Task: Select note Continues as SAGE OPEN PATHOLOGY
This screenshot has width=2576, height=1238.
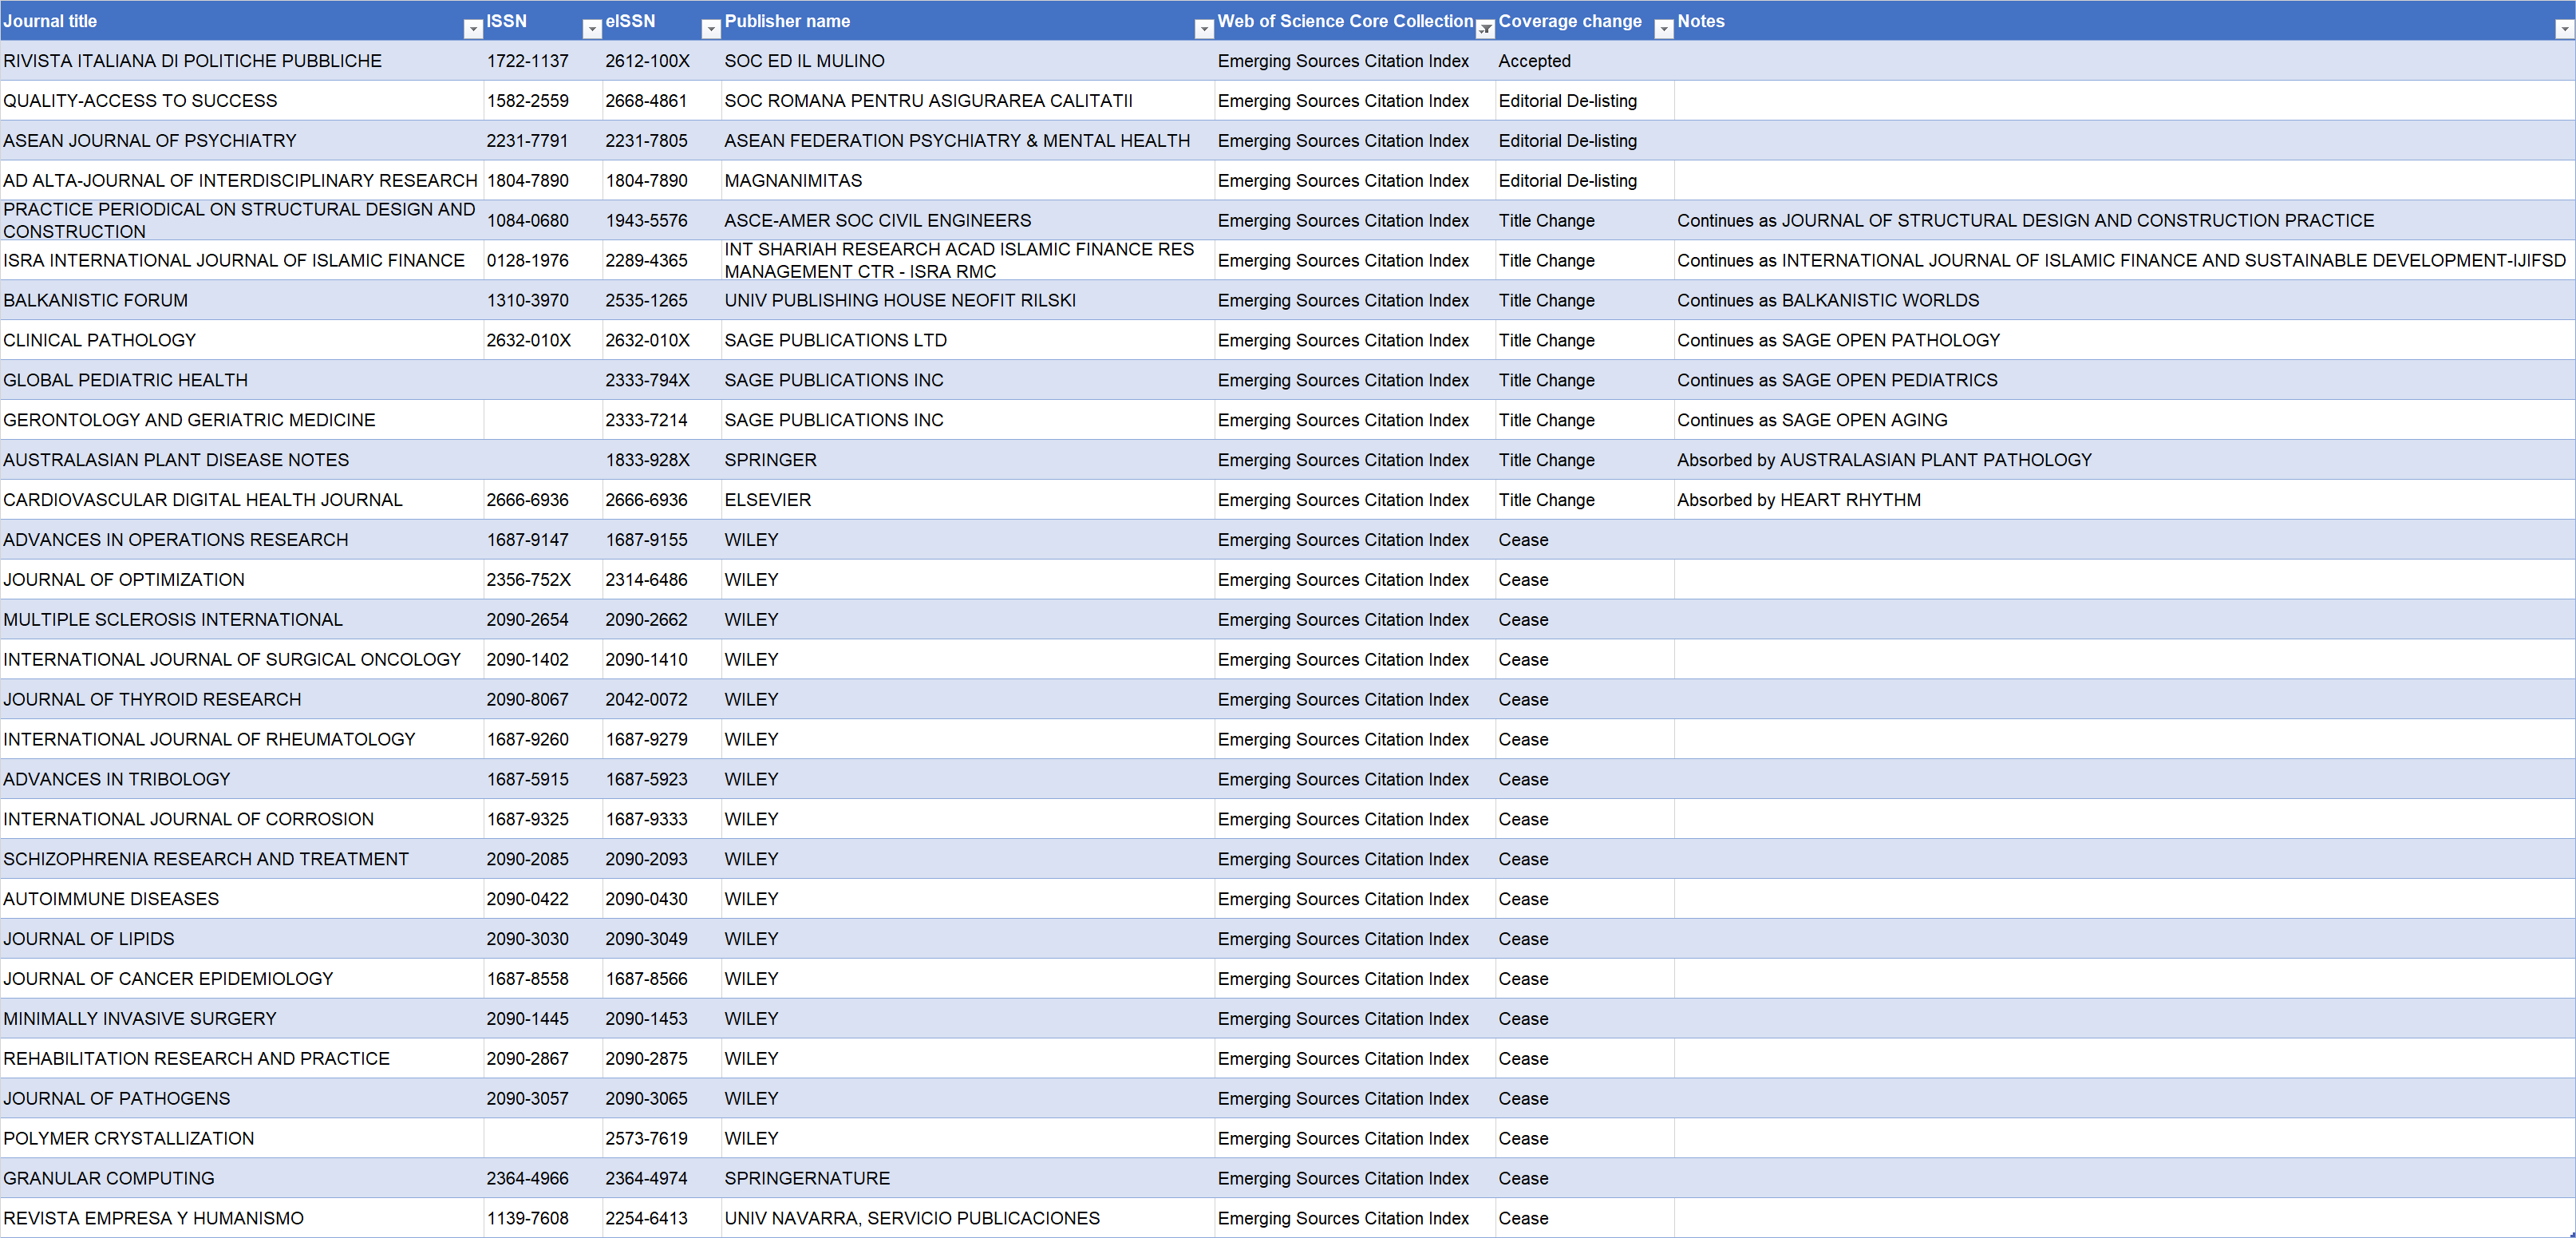Action: pyautogui.click(x=2125, y=340)
